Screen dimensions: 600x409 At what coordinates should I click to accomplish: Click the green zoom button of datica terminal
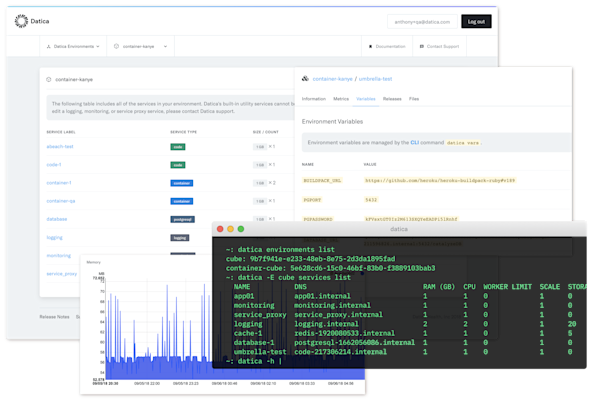pyautogui.click(x=241, y=229)
